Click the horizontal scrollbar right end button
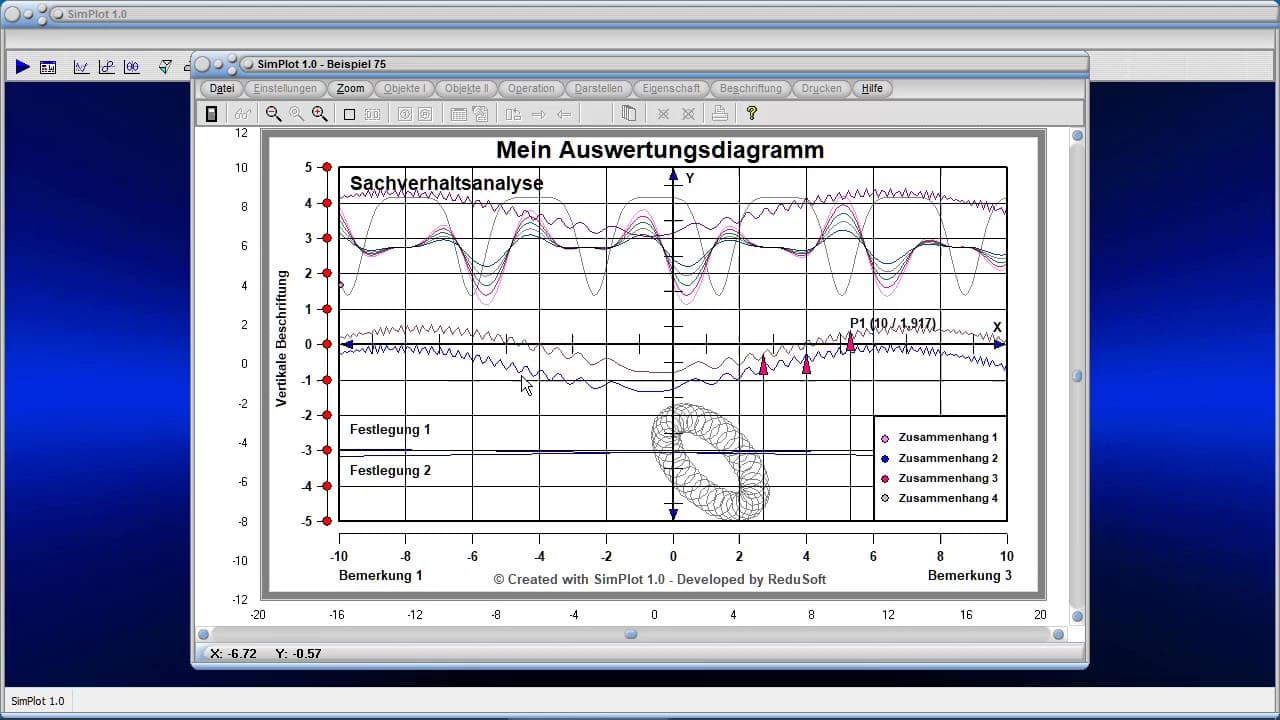This screenshot has width=1280, height=720. 1058,634
